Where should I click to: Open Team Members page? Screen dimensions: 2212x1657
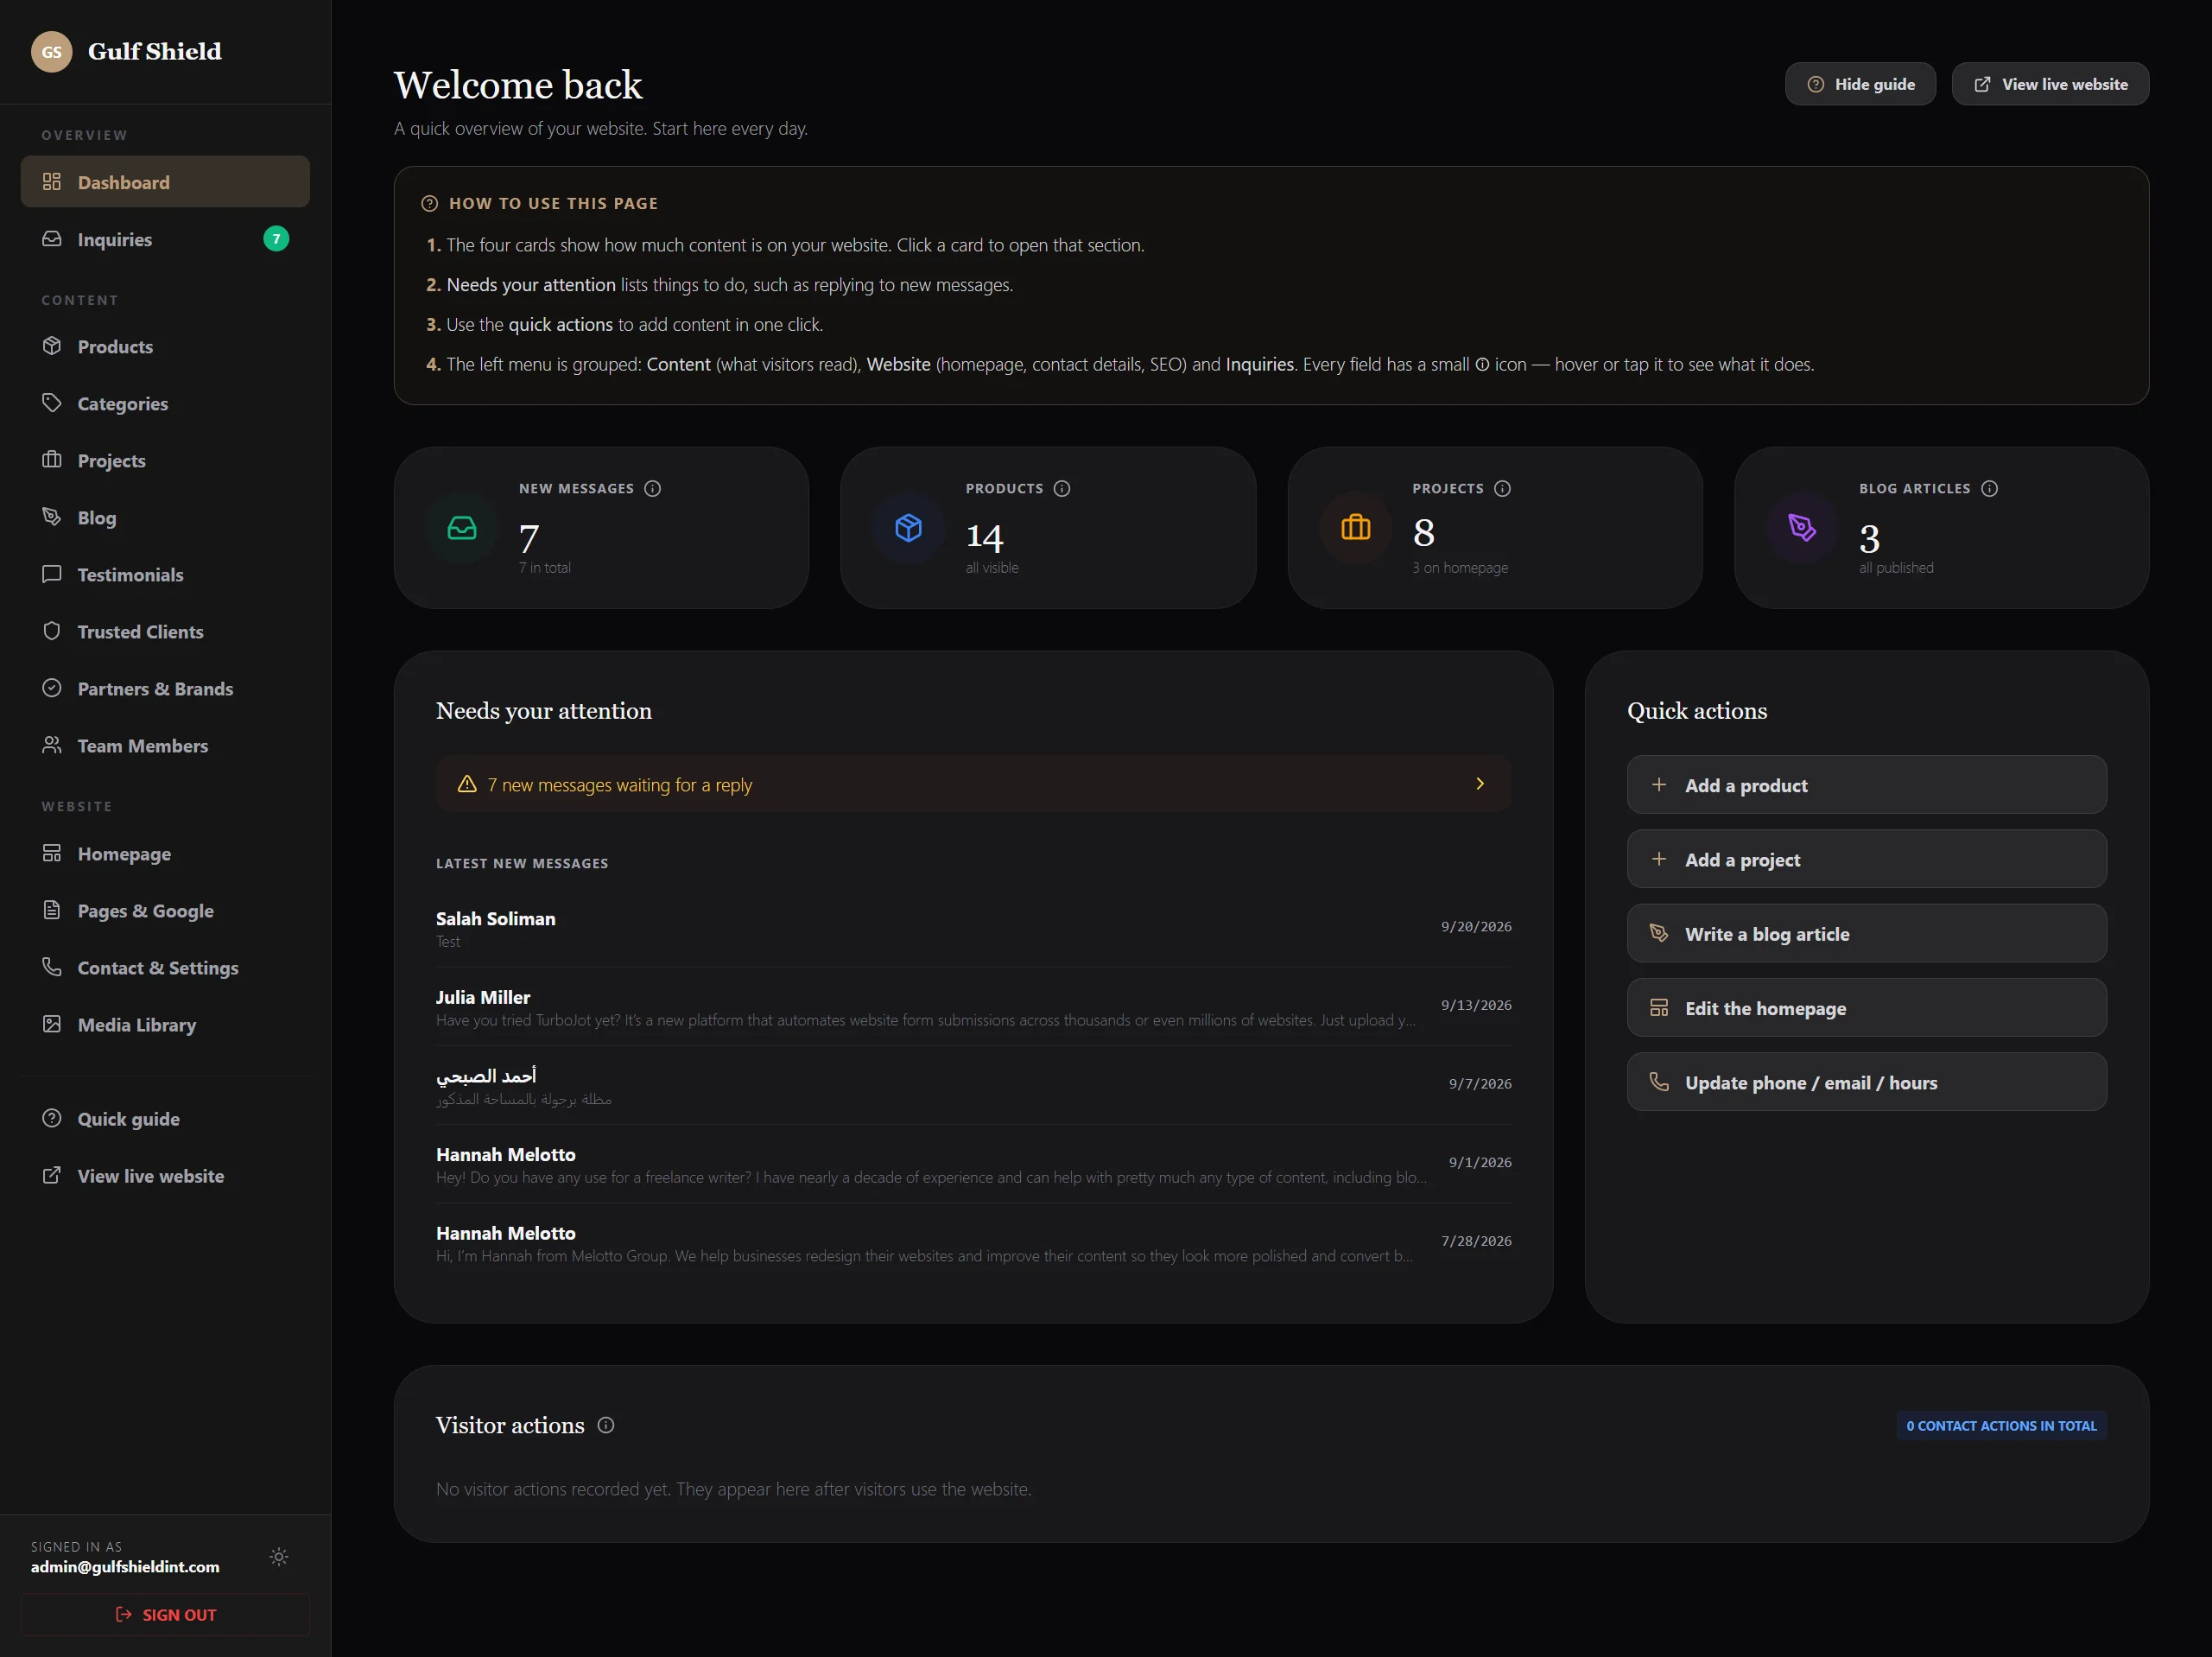tap(165, 745)
